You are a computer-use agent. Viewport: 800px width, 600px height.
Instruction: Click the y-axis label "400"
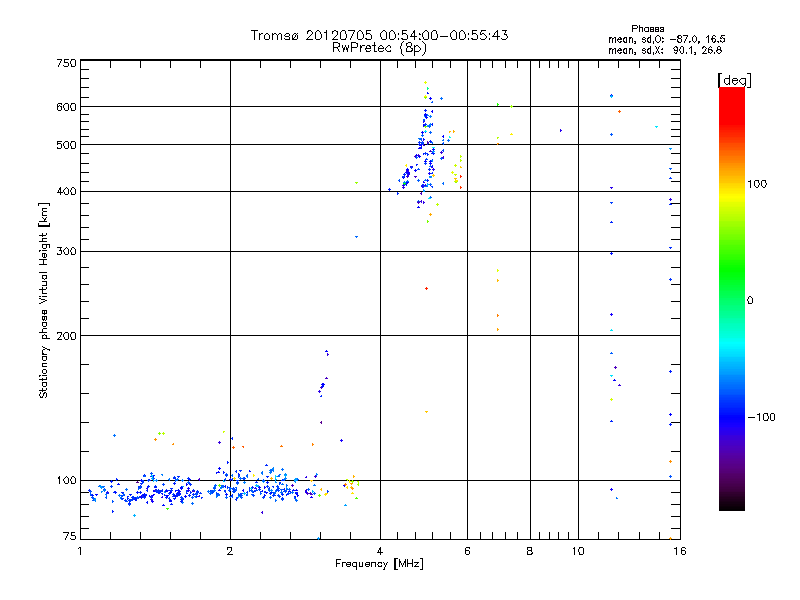[x=66, y=192]
